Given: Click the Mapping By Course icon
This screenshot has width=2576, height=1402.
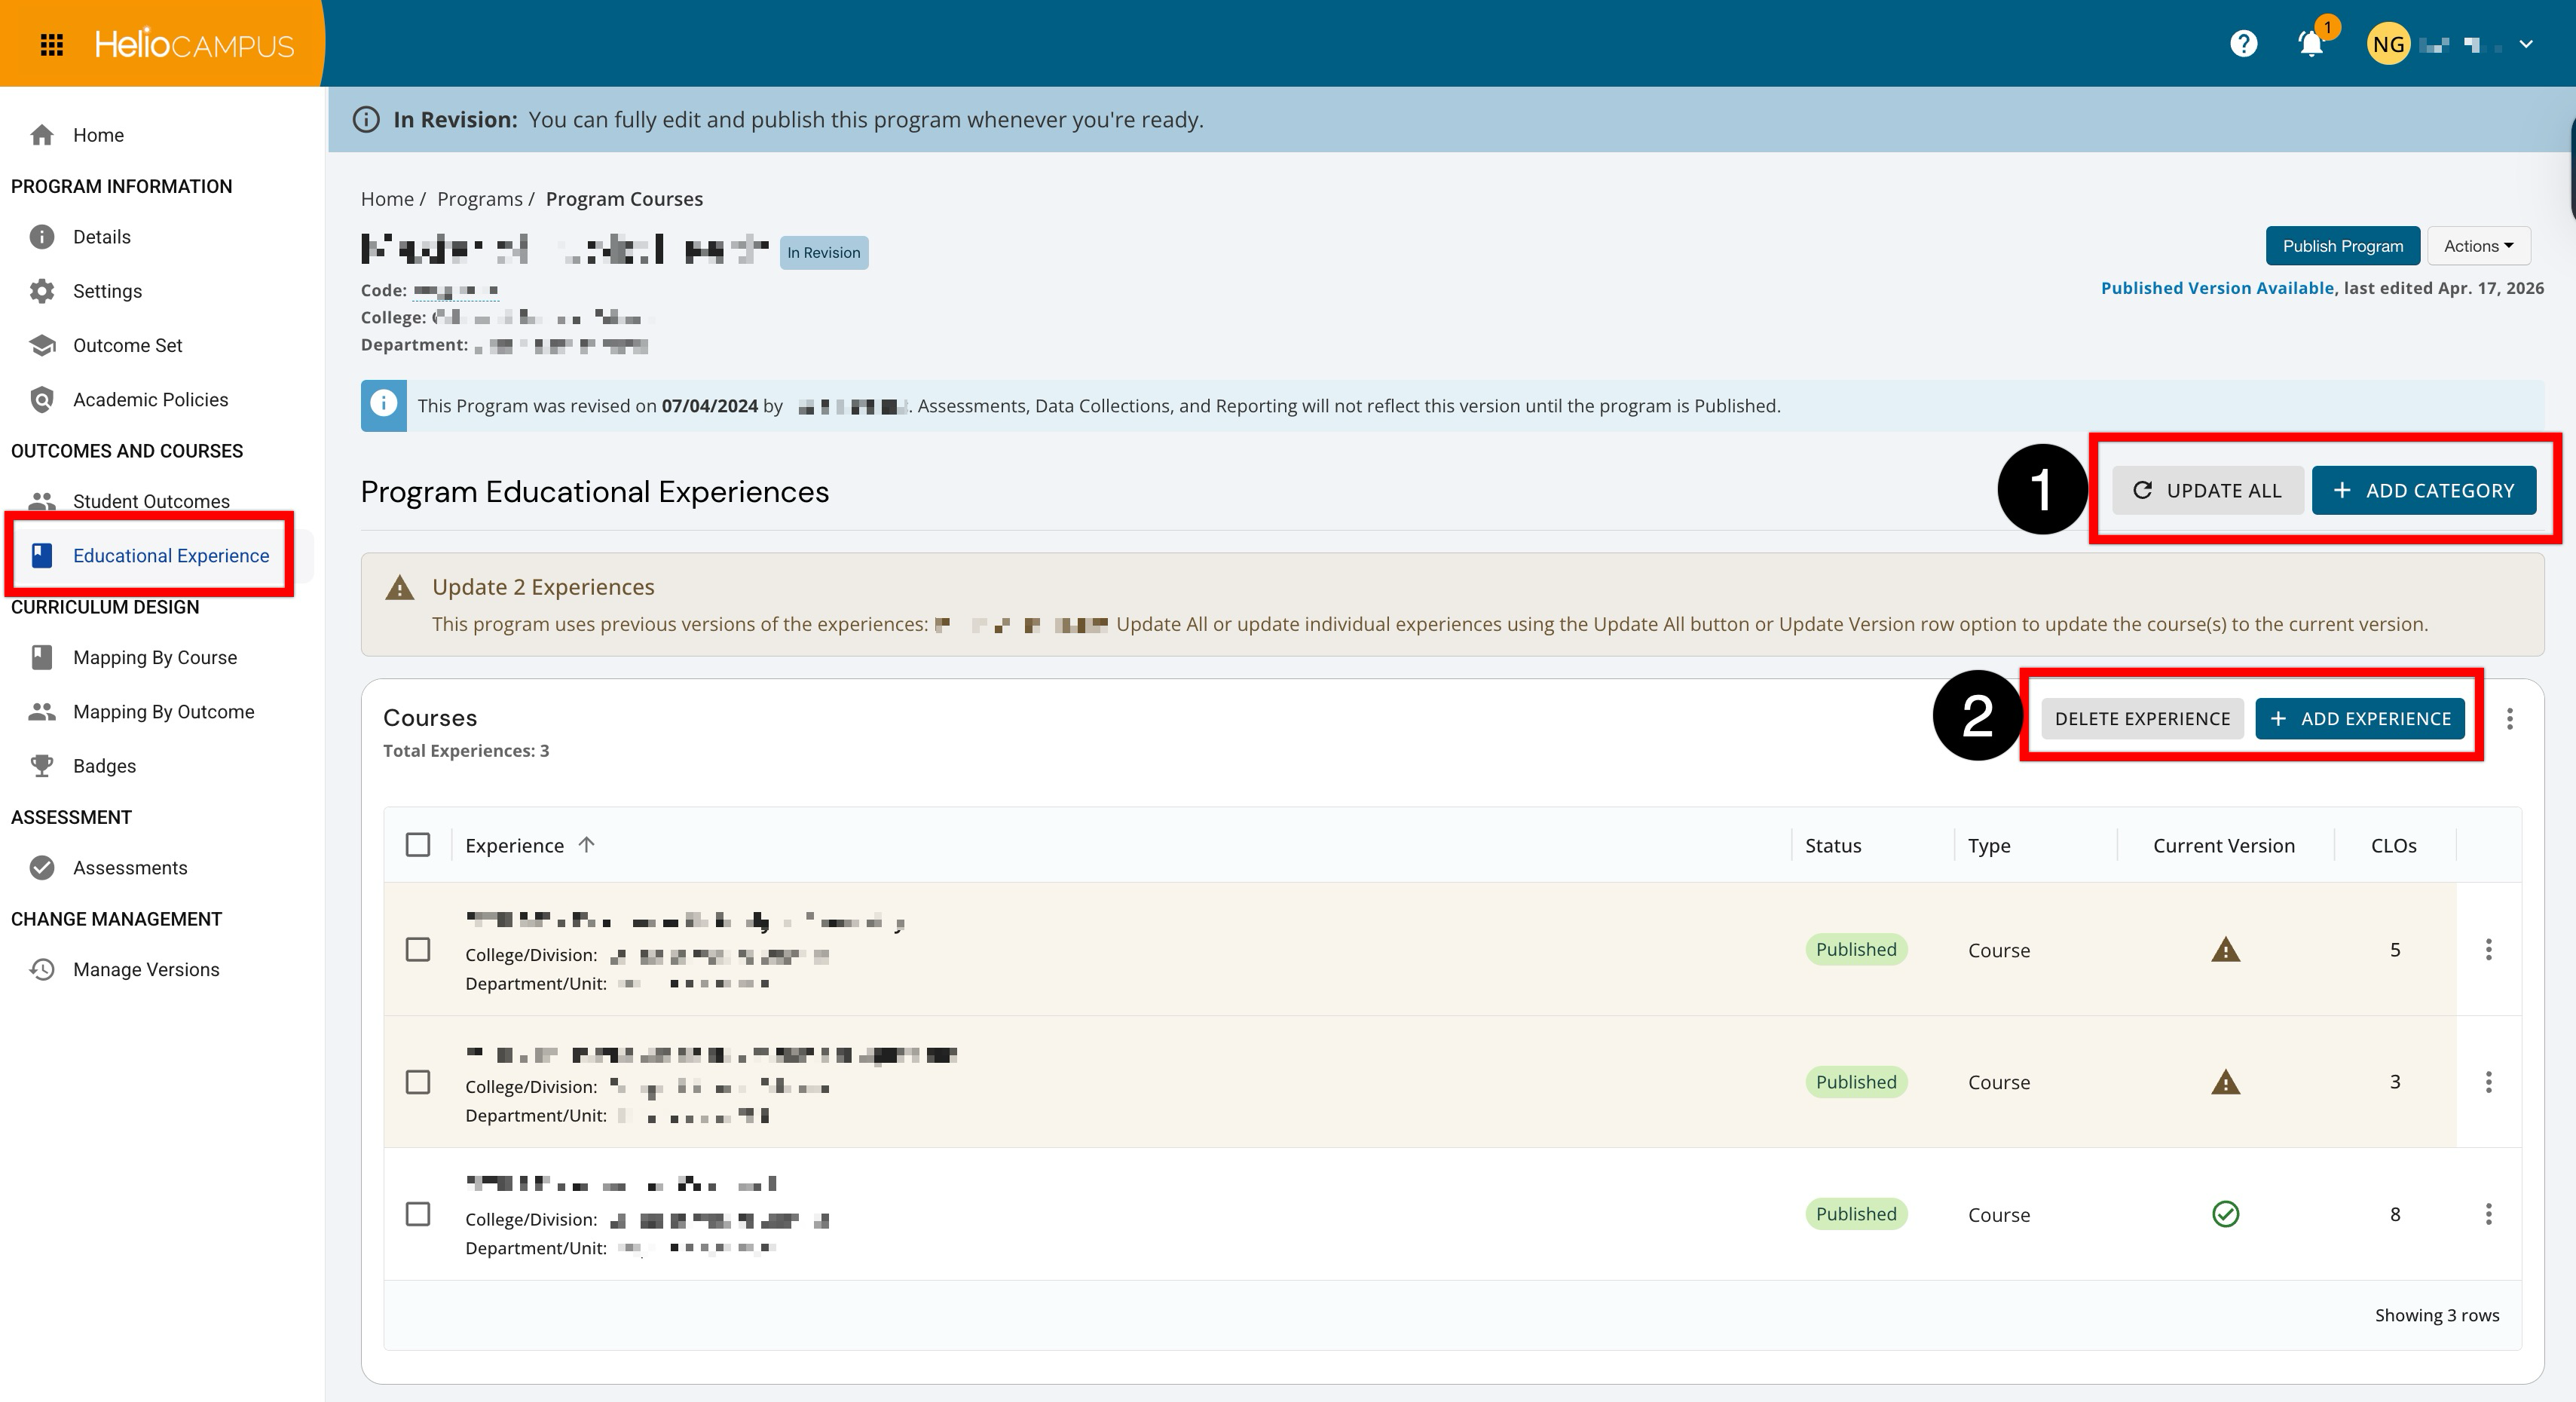Looking at the screenshot, I should pyautogui.click(x=42, y=658).
